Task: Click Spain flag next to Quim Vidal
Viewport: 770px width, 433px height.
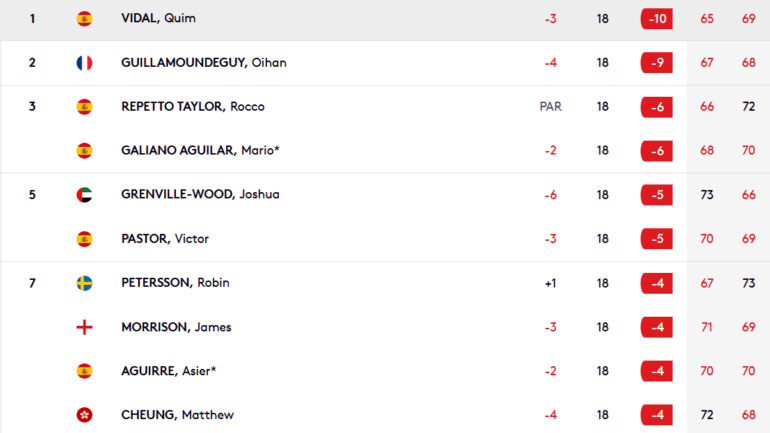Action: coord(84,19)
